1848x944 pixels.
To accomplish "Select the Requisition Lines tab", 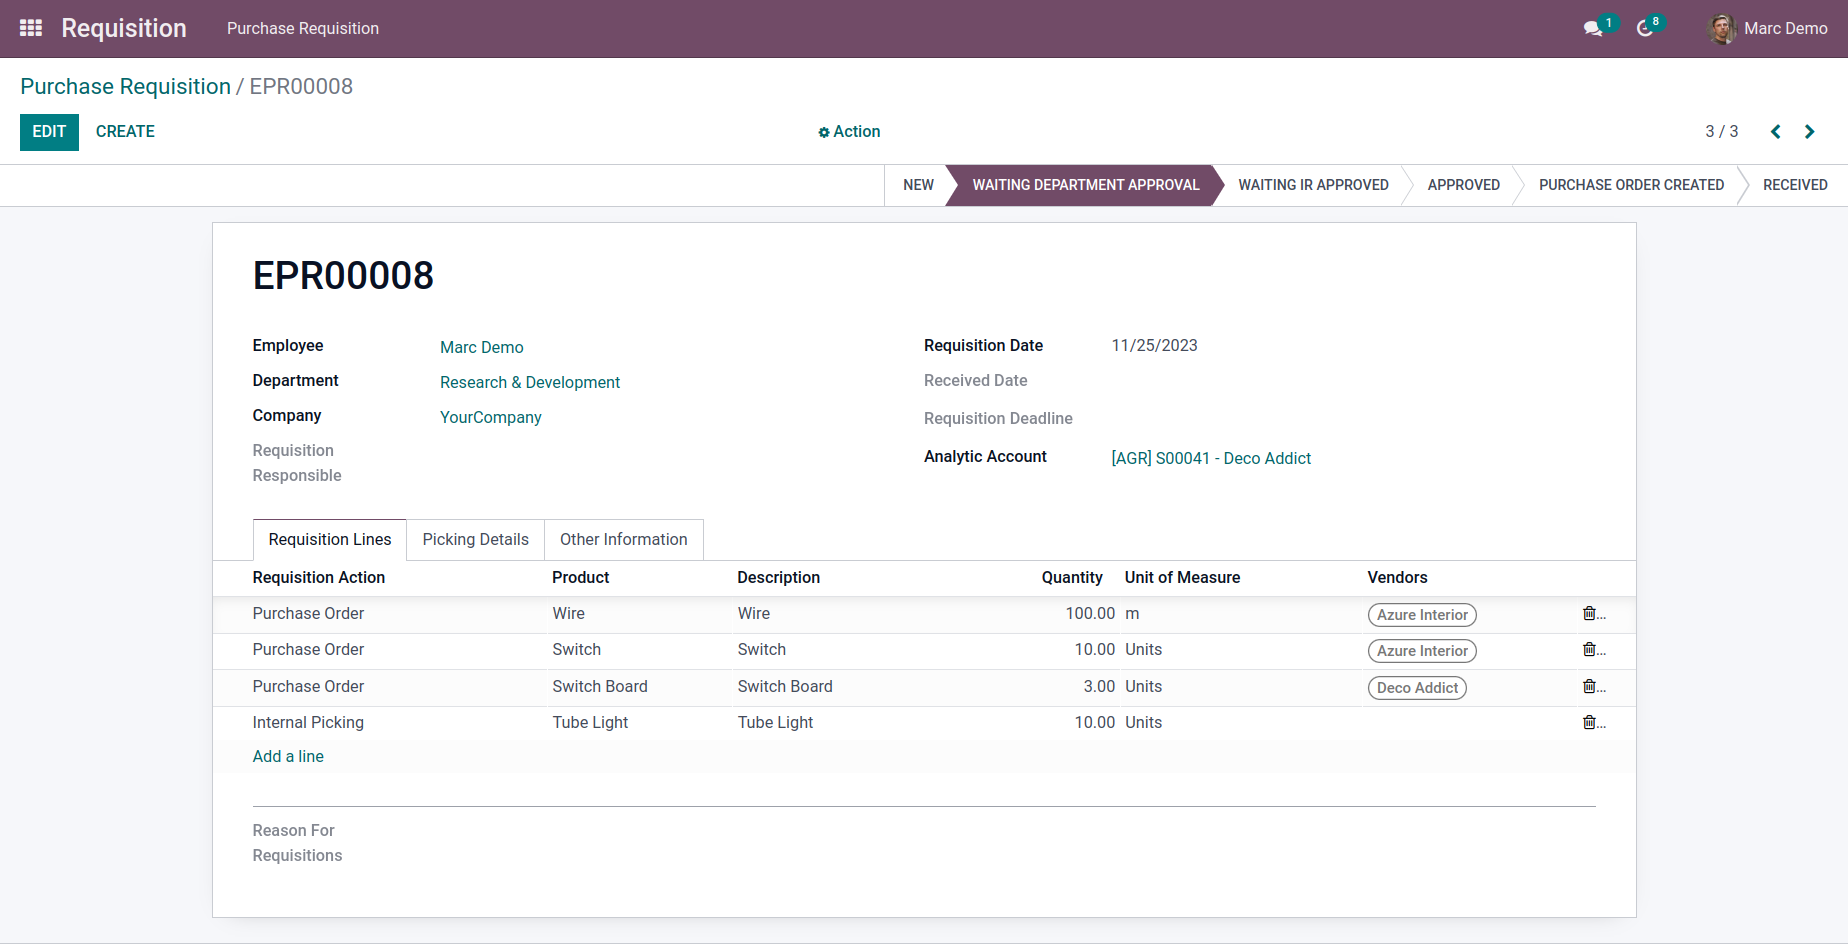I will [330, 539].
